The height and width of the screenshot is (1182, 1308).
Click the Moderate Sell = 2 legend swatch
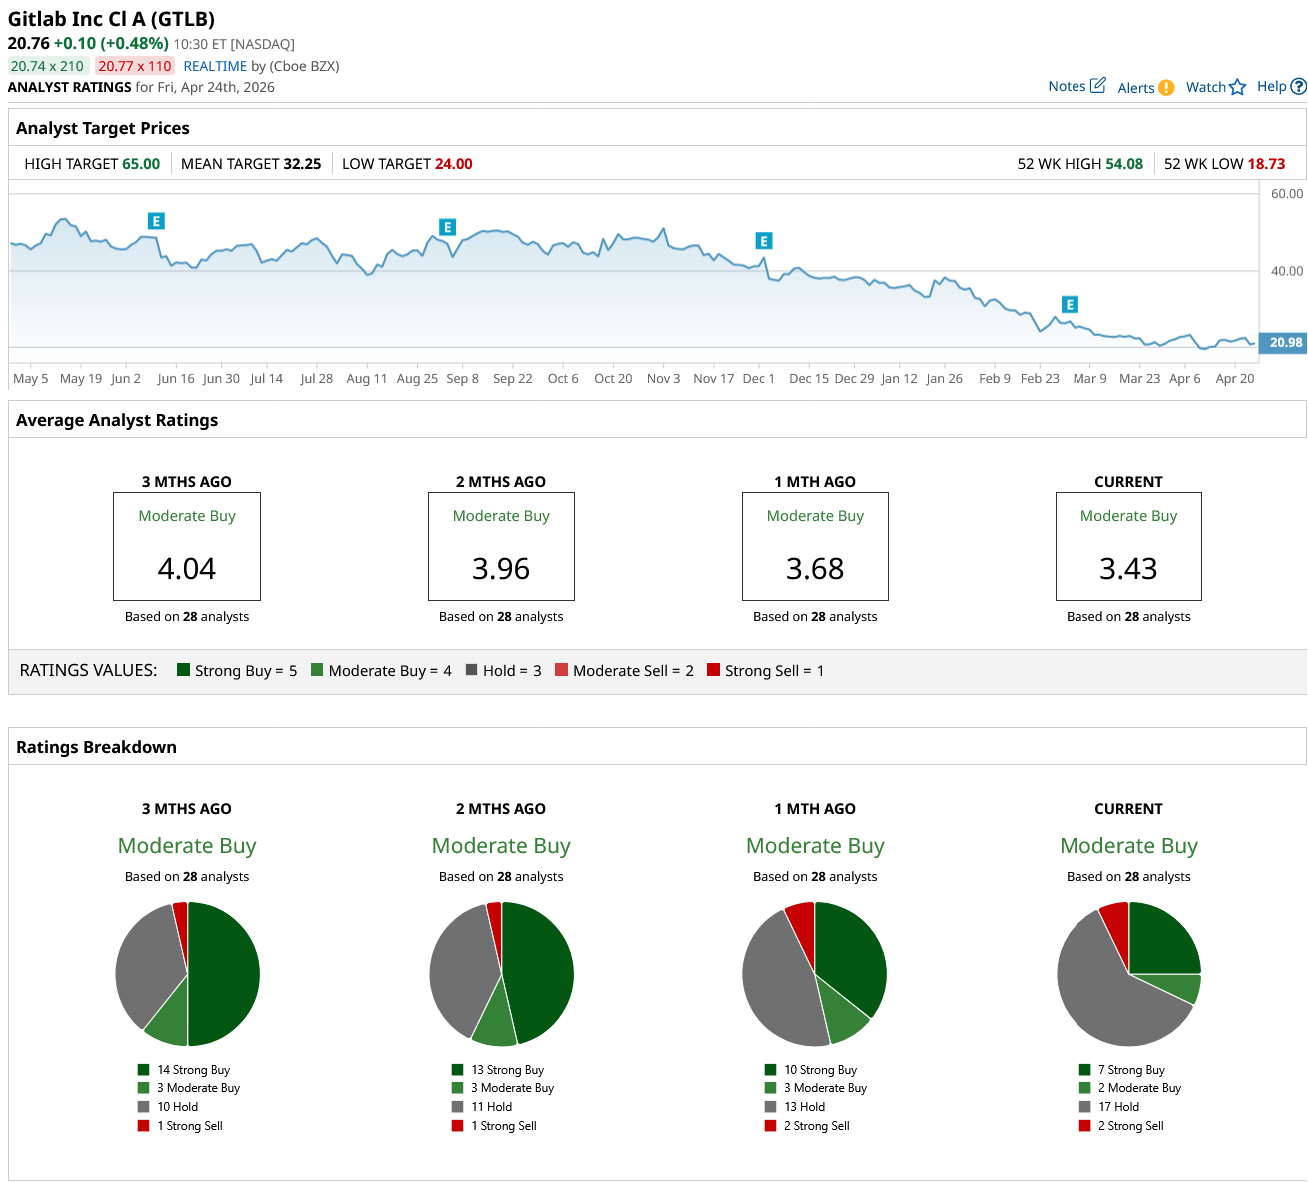(x=561, y=670)
